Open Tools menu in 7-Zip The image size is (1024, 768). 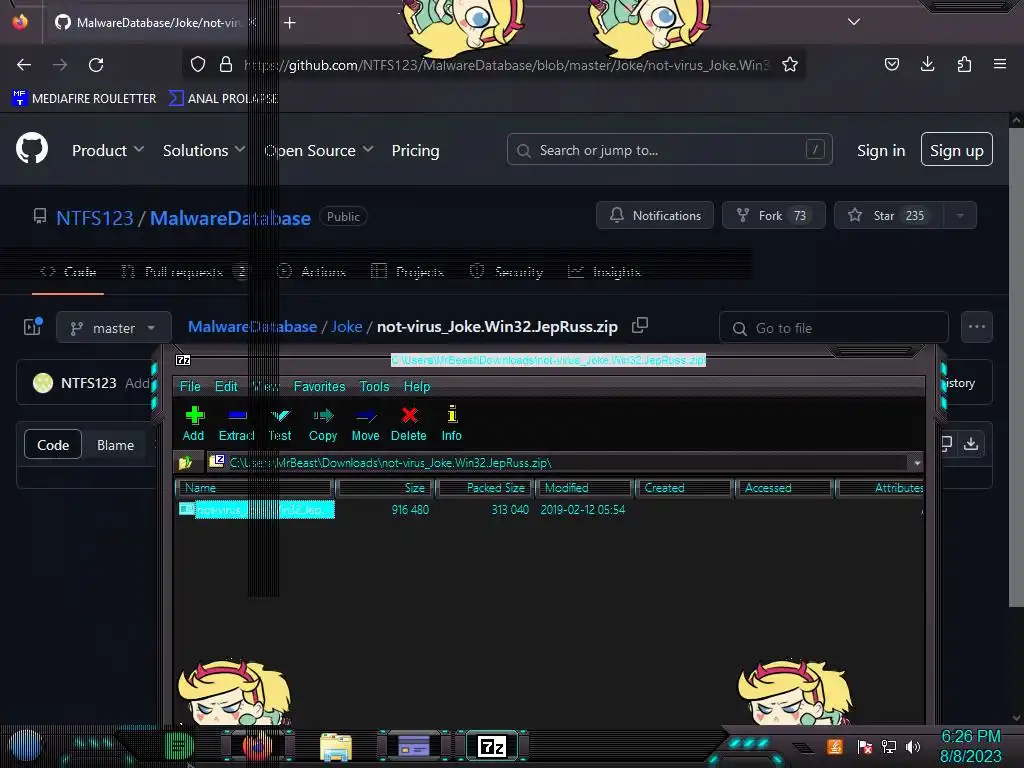(374, 387)
